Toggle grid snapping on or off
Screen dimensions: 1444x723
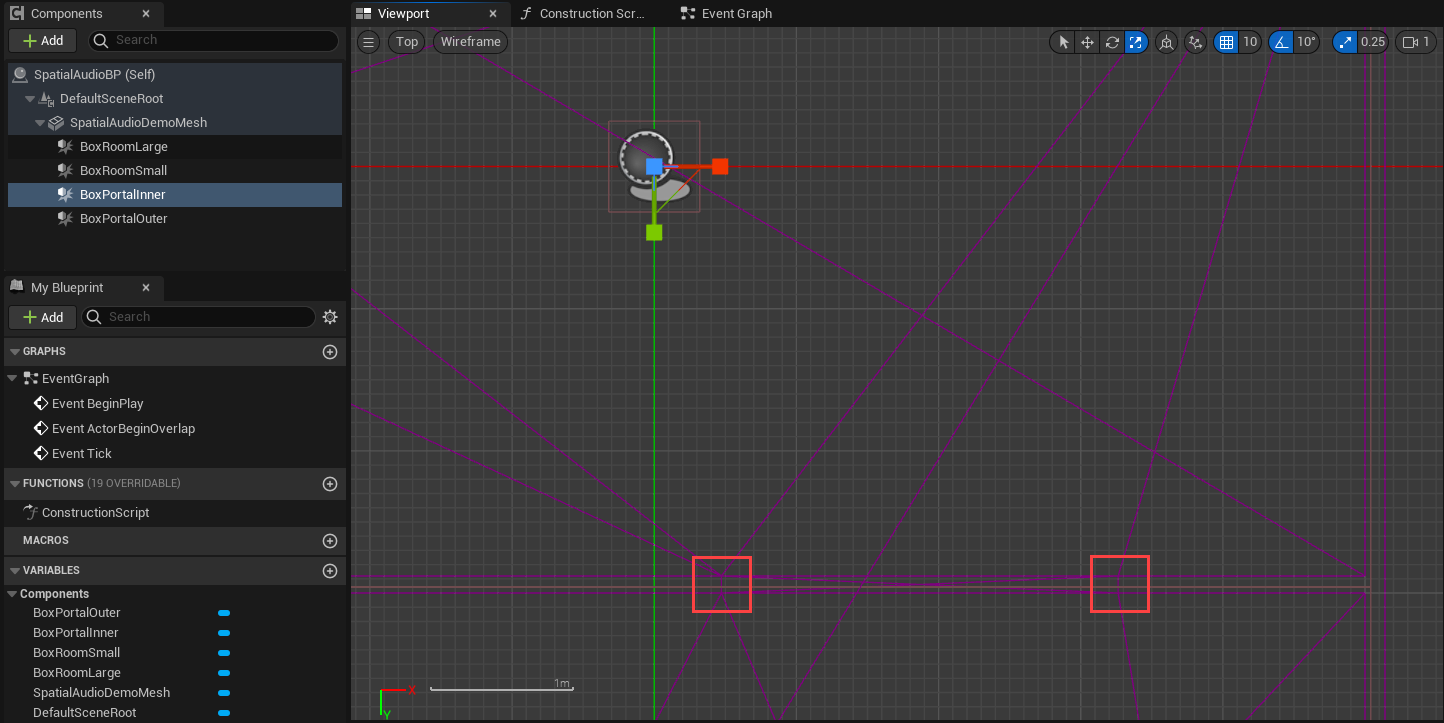coord(1226,42)
